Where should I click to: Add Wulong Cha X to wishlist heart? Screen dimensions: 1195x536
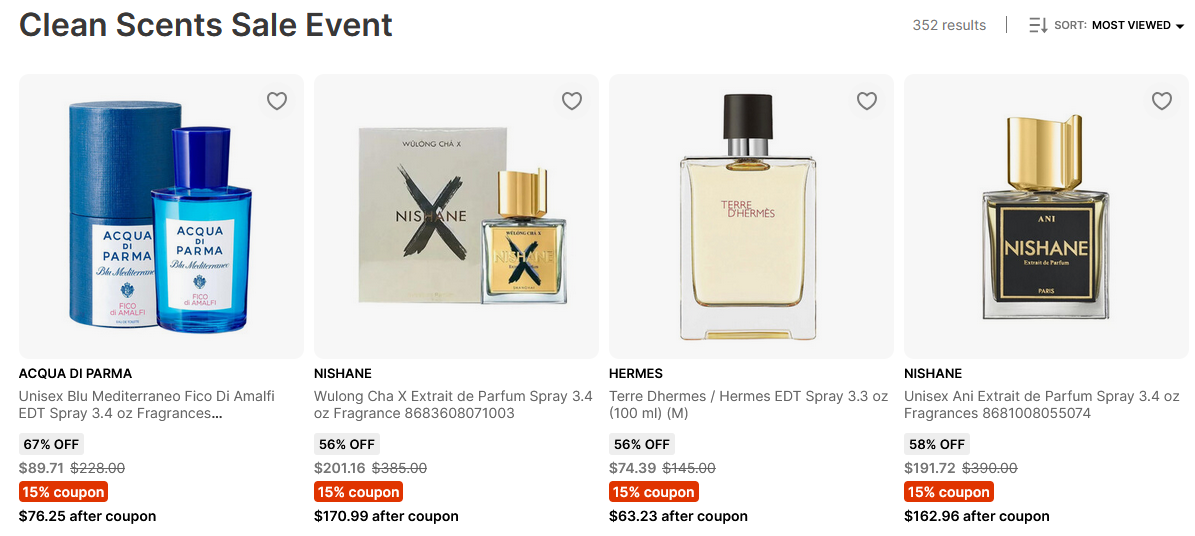click(572, 101)
